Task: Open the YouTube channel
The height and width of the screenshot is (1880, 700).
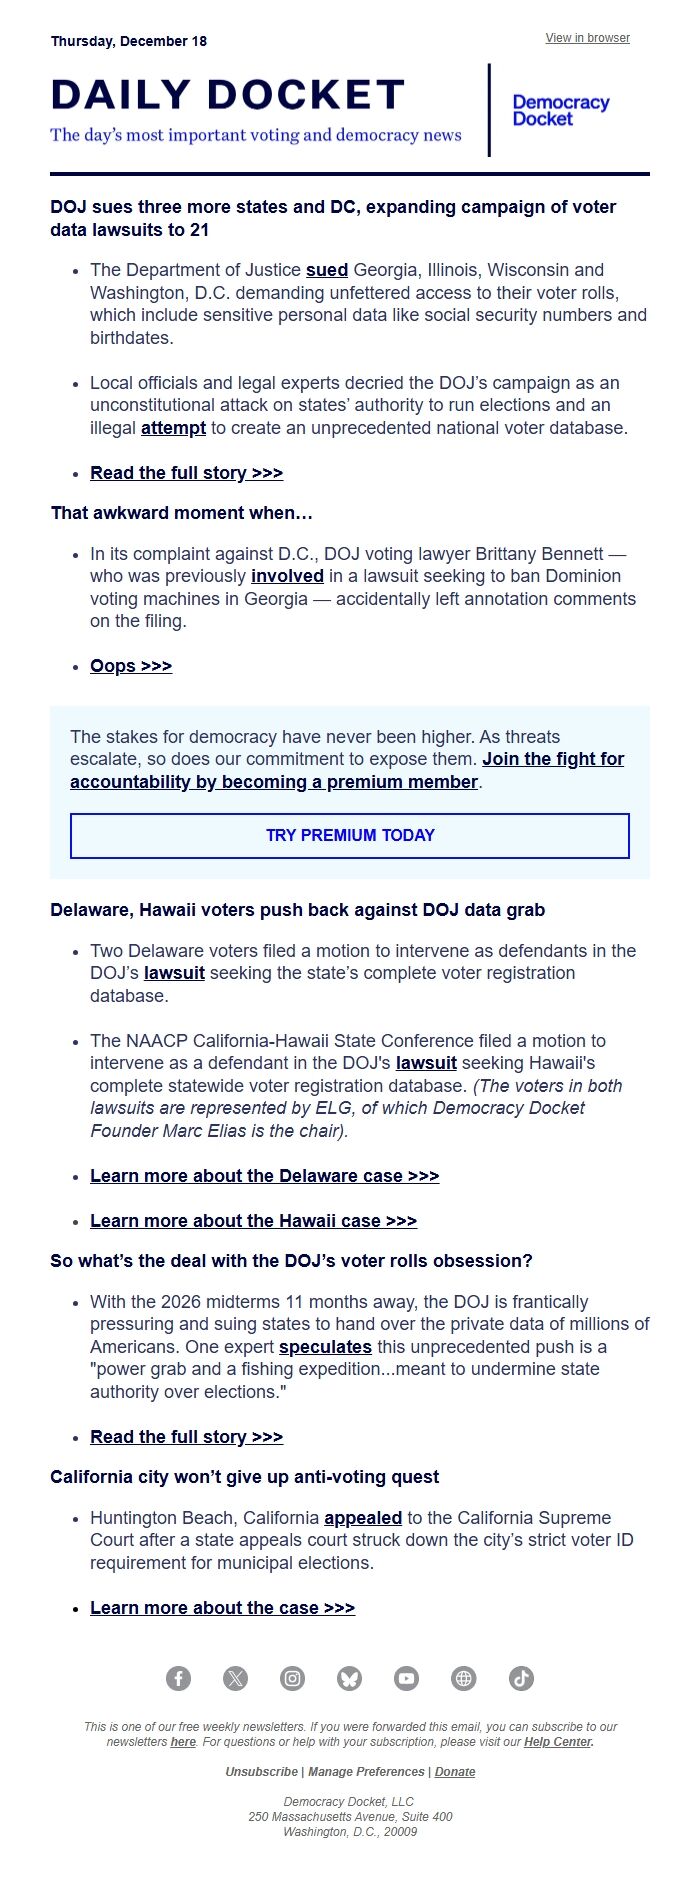Action: (x=405, y=1679)
